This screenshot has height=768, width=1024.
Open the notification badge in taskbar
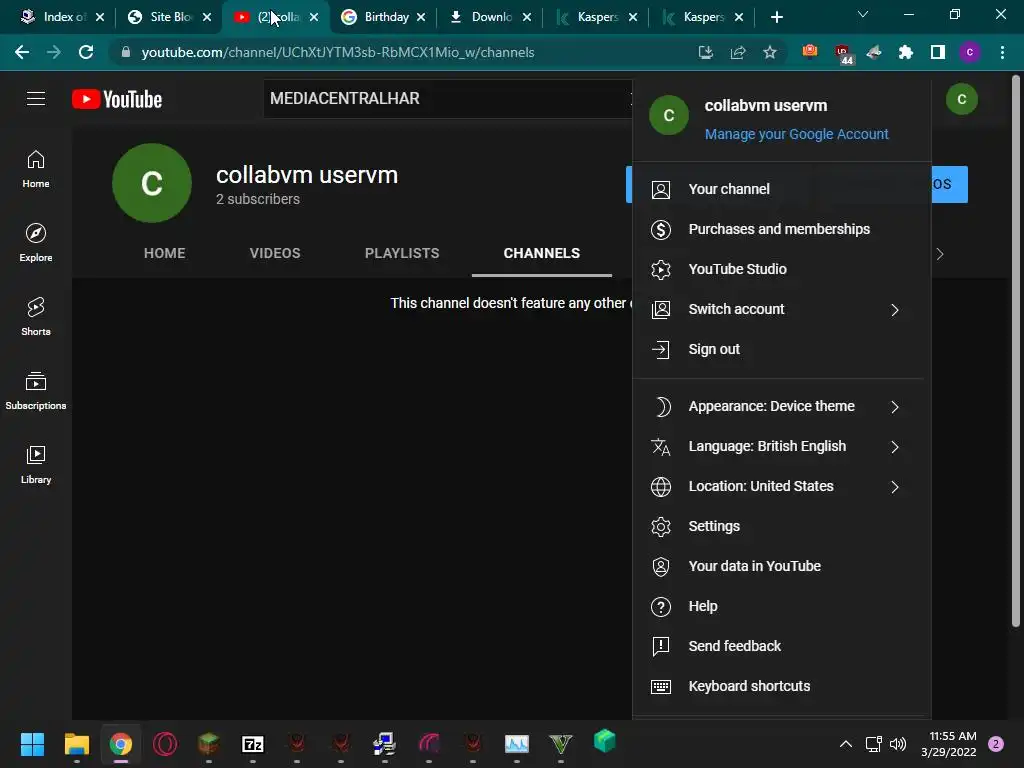pos(996,744)
